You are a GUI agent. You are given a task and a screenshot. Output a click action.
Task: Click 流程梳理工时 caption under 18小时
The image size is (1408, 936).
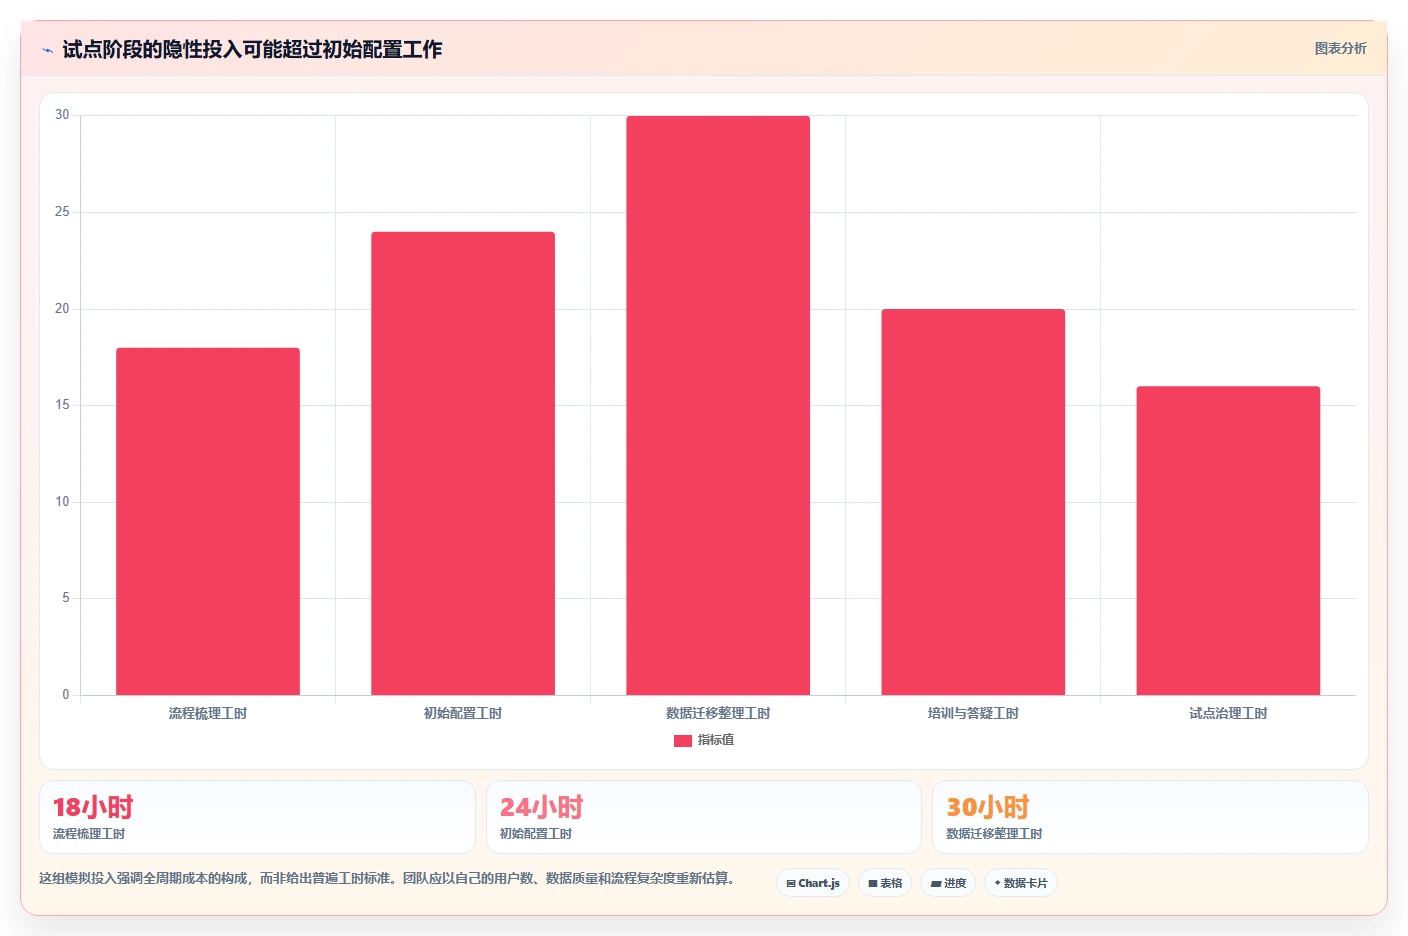89,833
